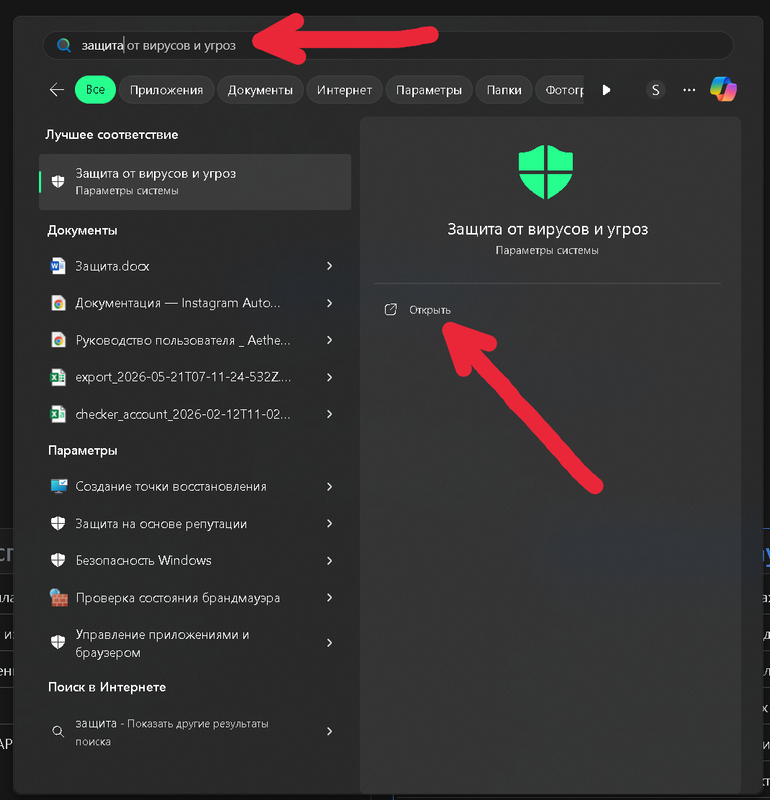Show more filter tabs with play arrow
The width and height of the screenshot is (770, 800).
[x=606, y=90]
